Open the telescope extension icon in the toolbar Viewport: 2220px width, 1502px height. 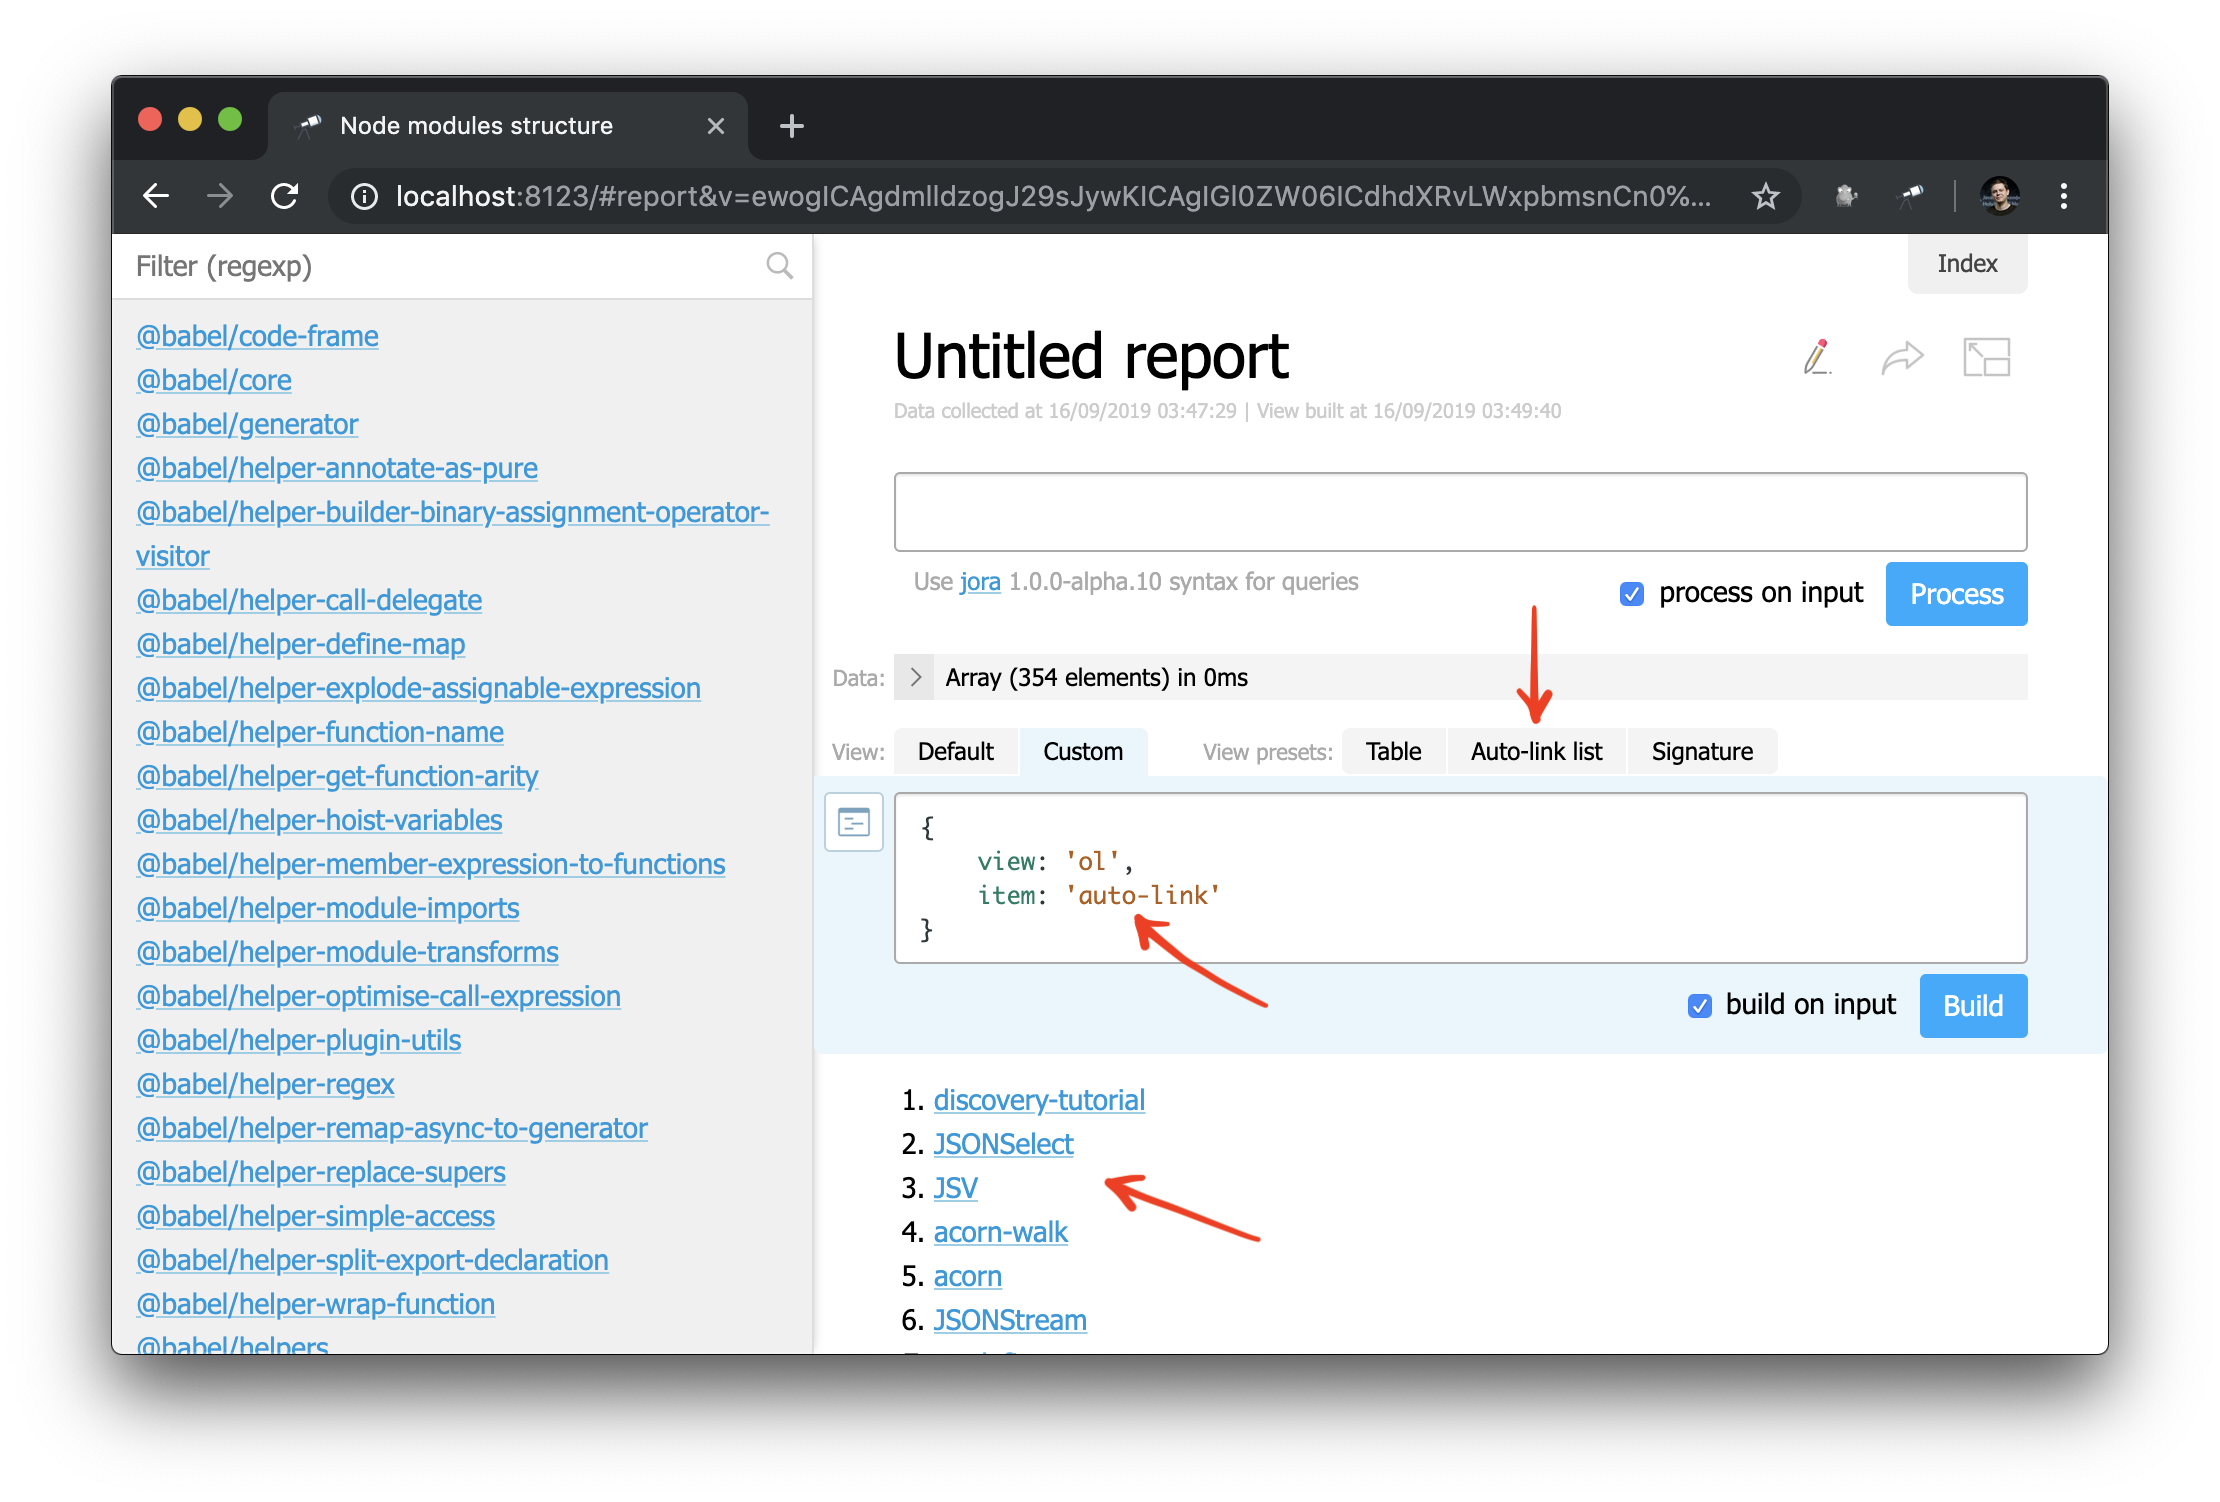1910,196
